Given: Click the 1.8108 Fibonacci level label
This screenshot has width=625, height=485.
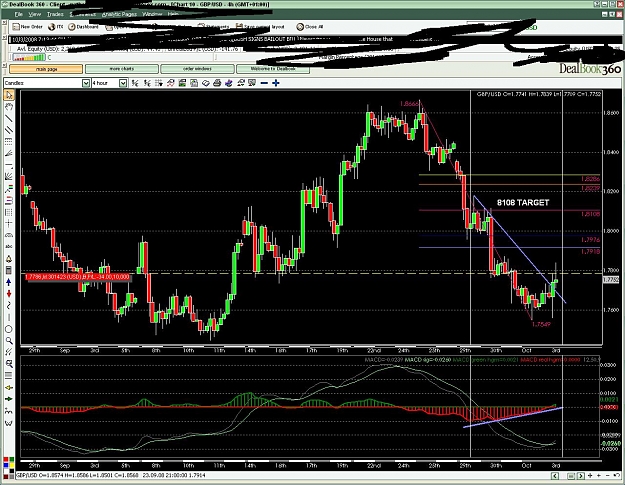Looking at the screenshot, I should click(x=590, y=214).
